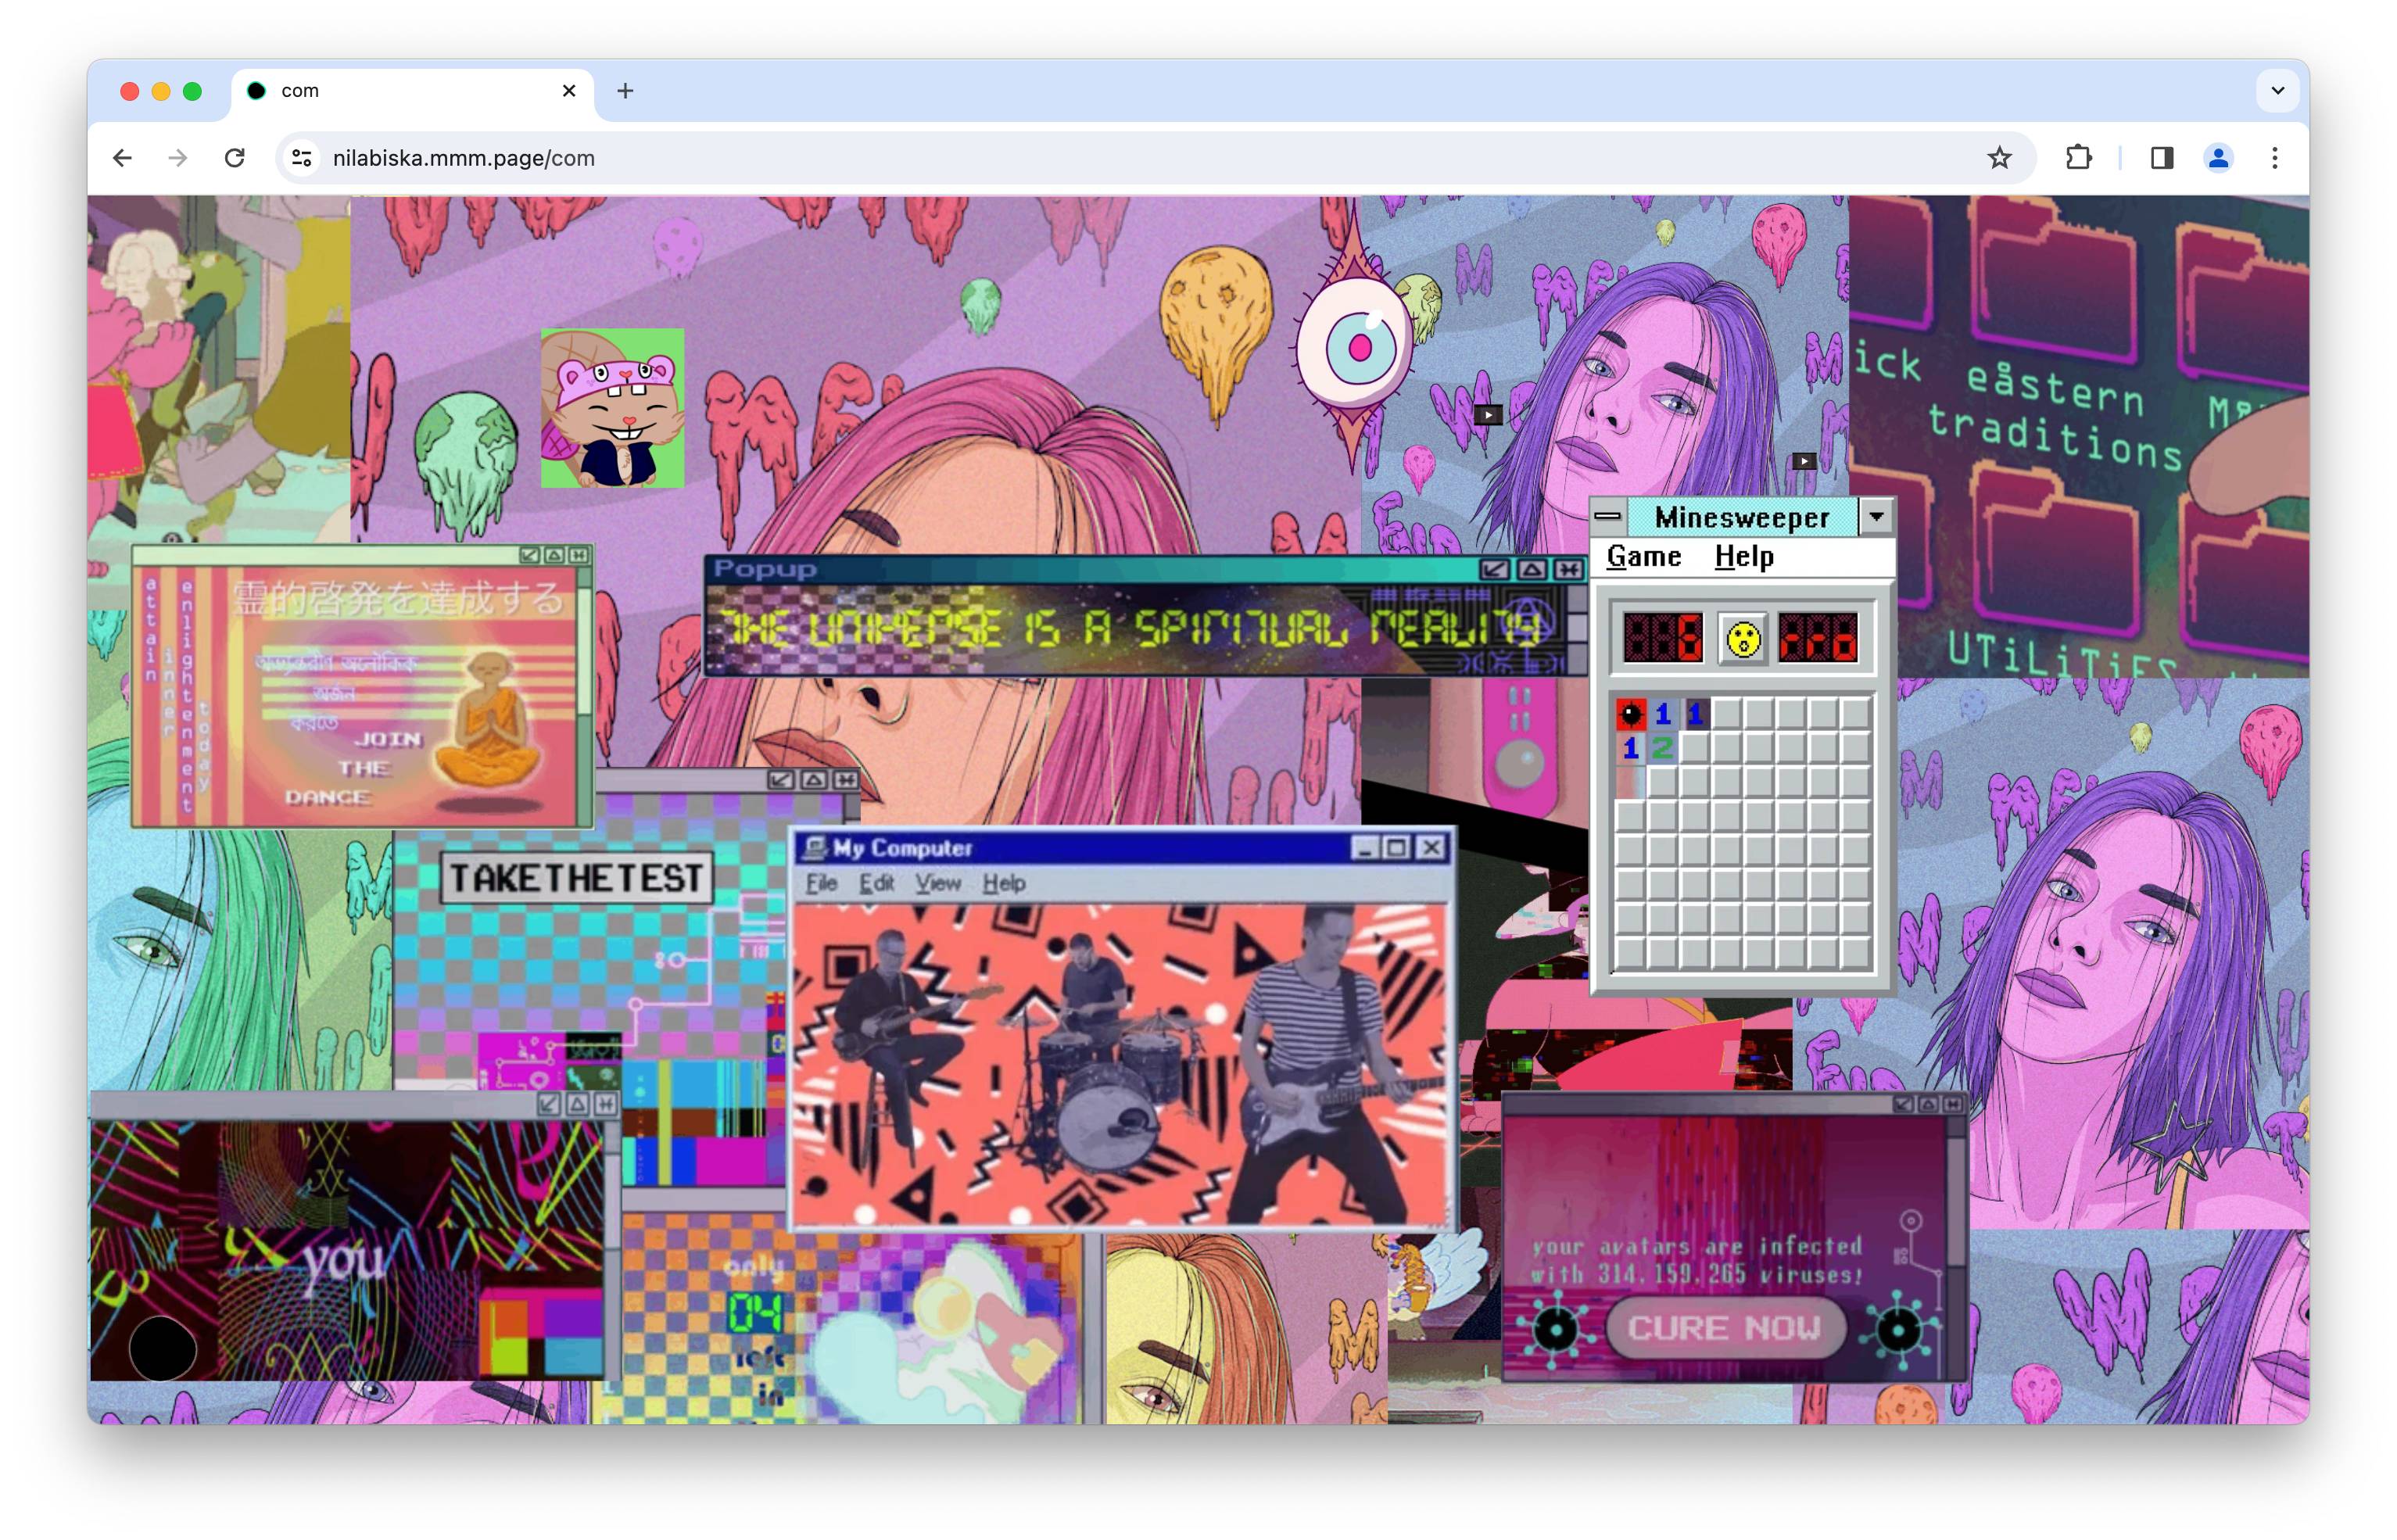
Task: Open the Help menu in Minesweeper
Action: point(1743,557)
